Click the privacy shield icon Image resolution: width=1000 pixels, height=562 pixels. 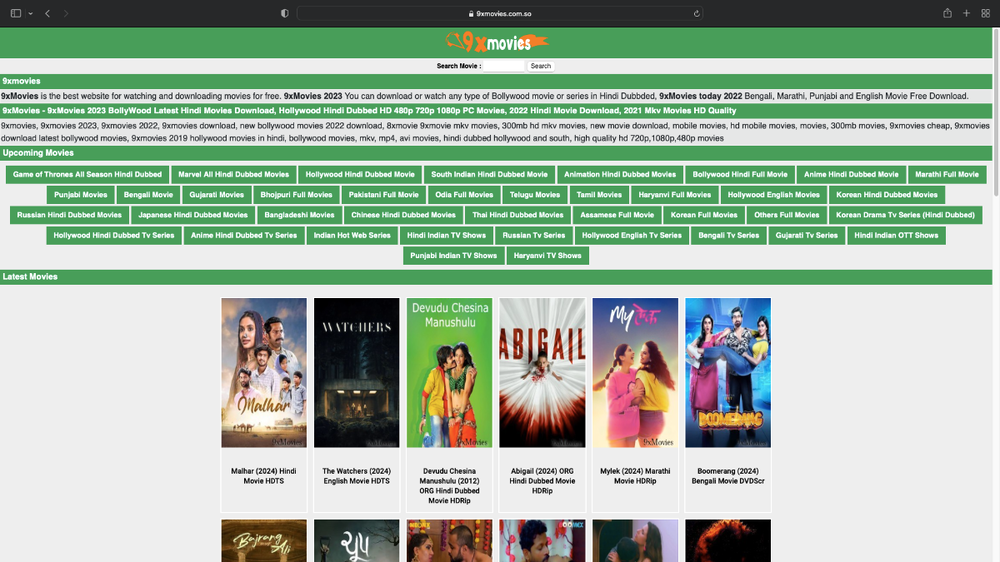(285, 13)
